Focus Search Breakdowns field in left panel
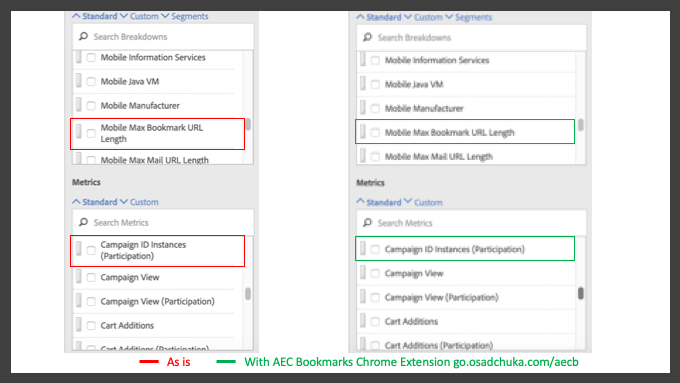This screenshot has height=383, width=680. (x=163, y=36)
